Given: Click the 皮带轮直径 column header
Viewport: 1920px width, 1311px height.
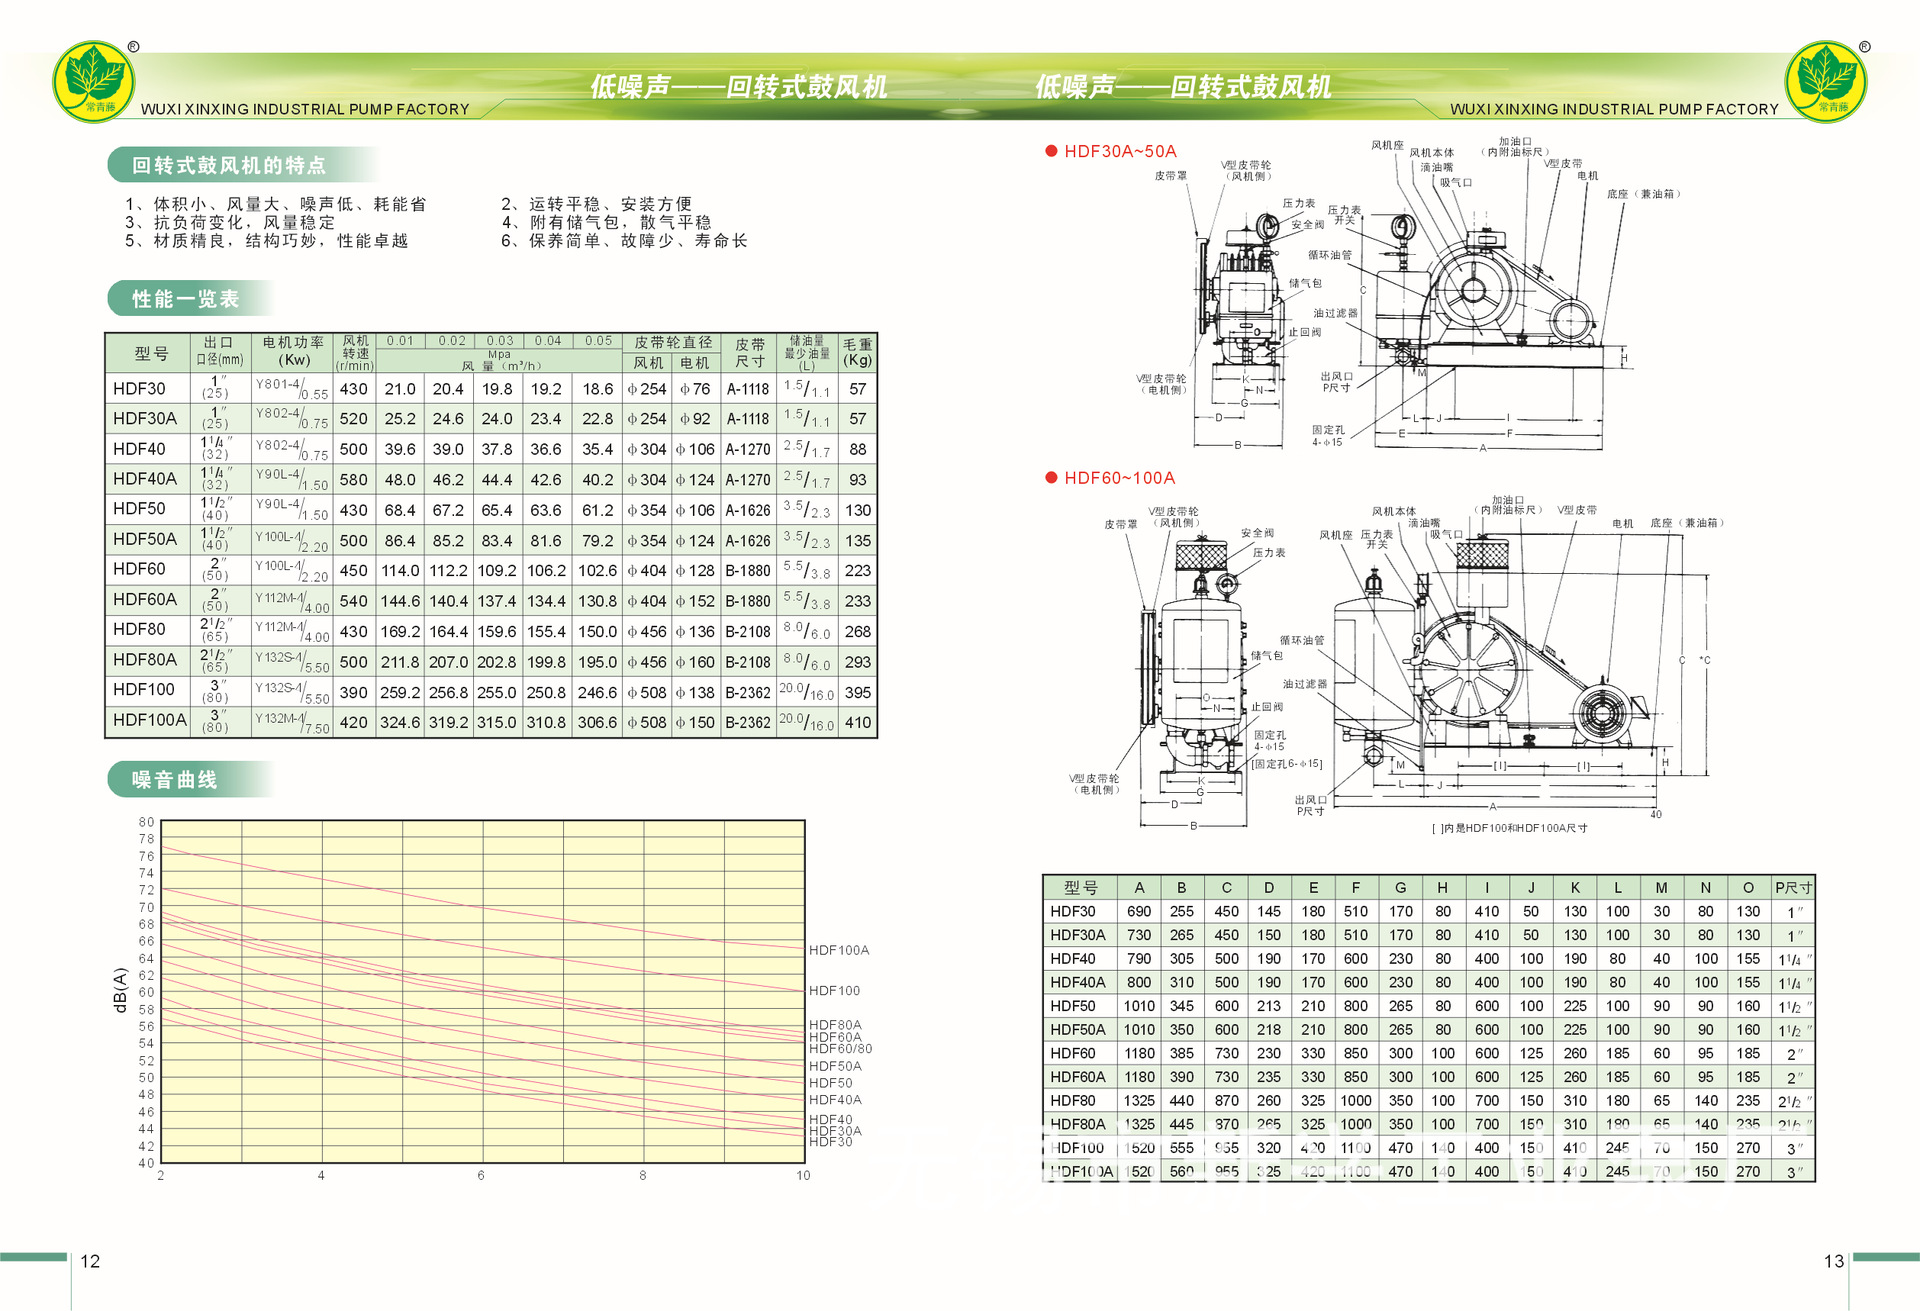Looking at the screenshot, I should [x=672, y=343].
